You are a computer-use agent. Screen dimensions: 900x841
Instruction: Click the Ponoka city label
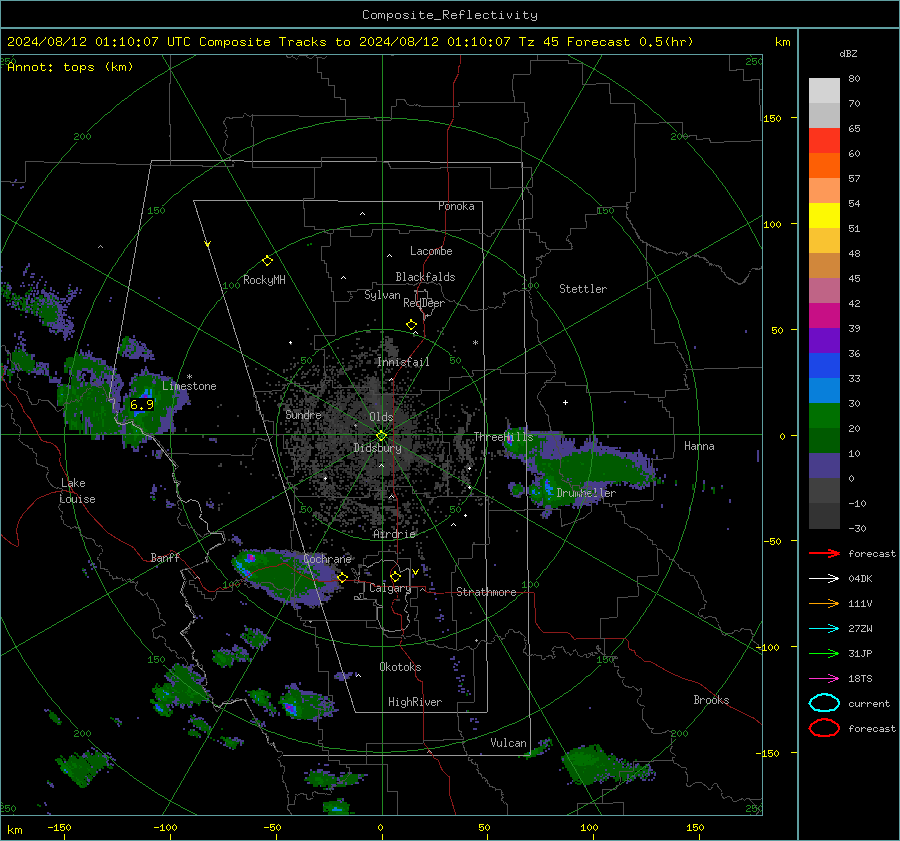coord(456,206)
